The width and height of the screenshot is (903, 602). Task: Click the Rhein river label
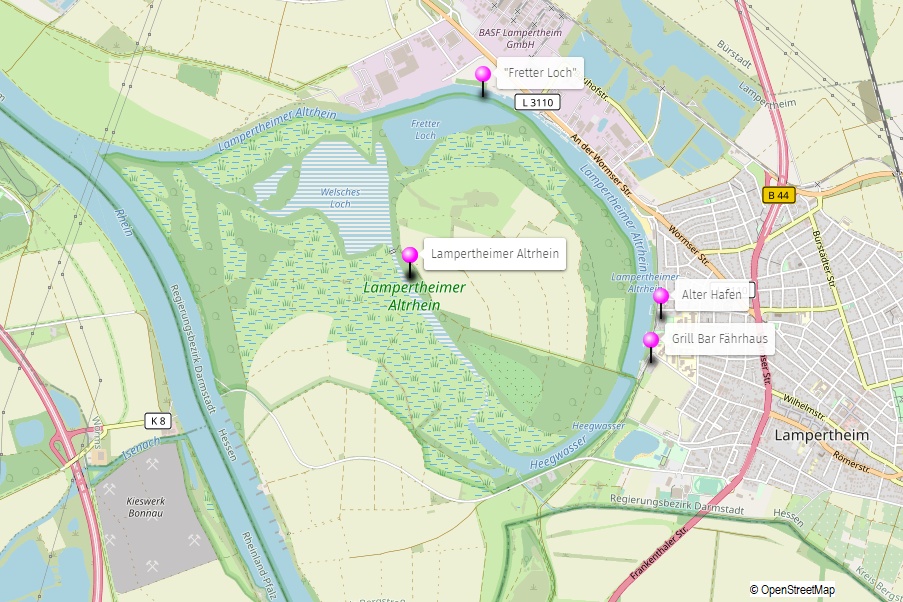124,223
